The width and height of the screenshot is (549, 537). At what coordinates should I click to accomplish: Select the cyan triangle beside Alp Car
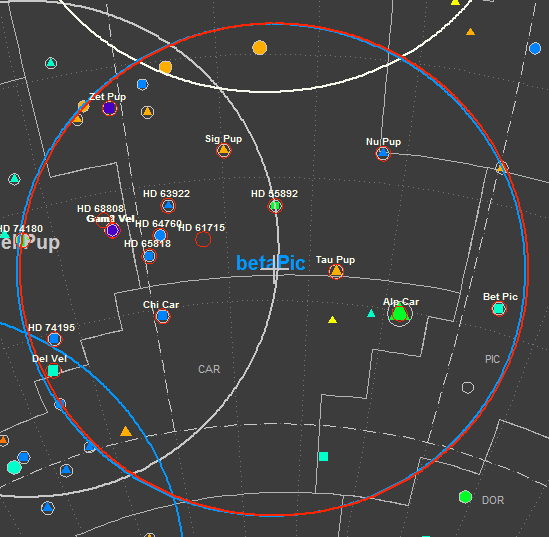click(x=371, y=313)
